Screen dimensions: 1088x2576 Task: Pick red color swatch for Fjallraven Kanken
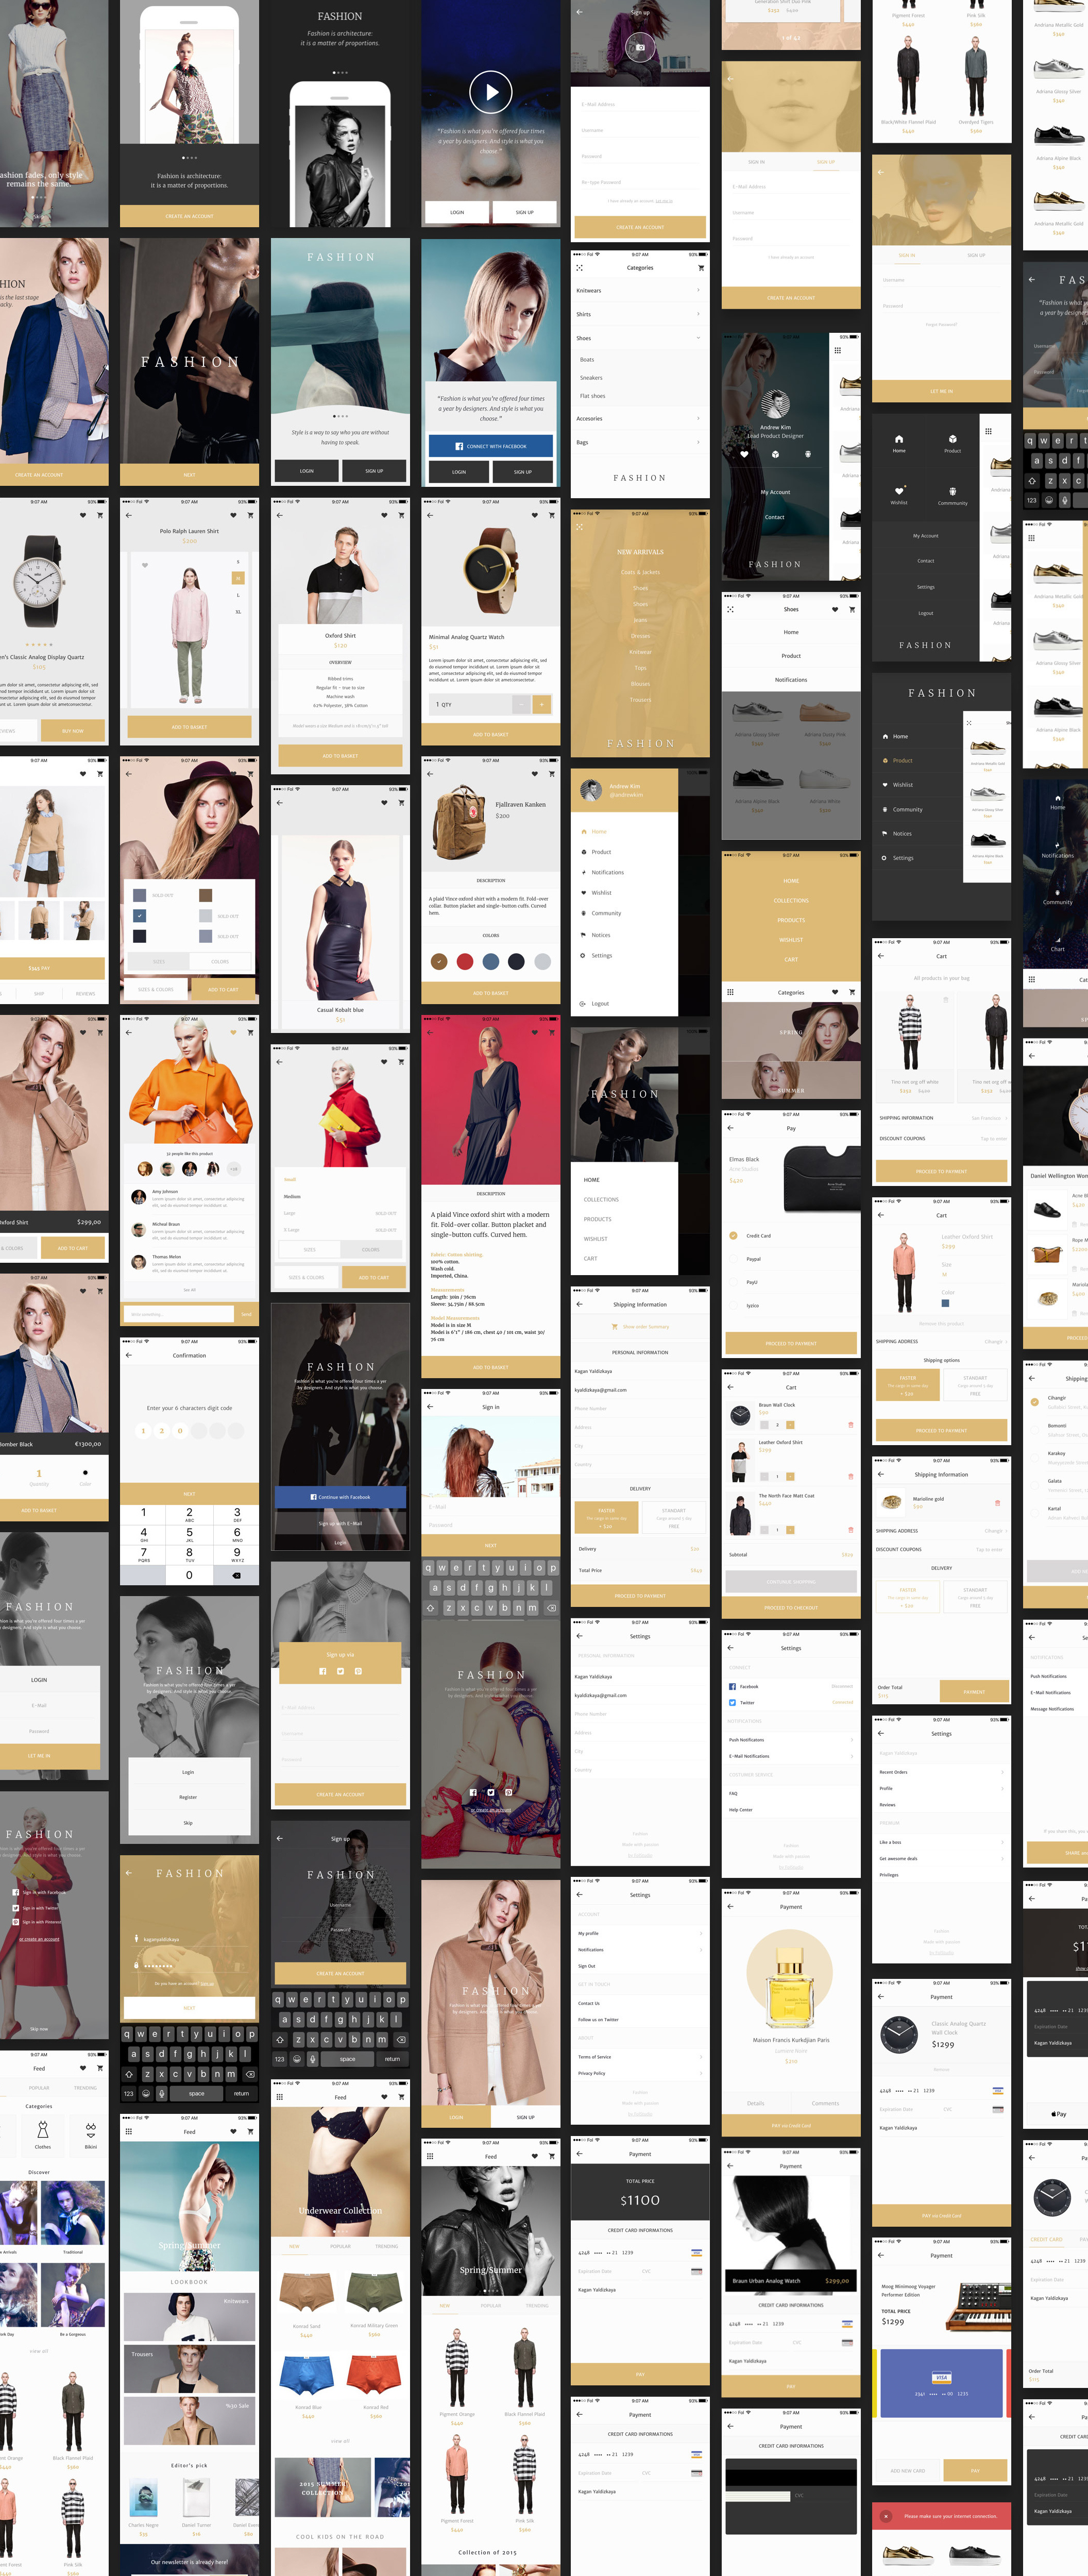click(465, 962)
